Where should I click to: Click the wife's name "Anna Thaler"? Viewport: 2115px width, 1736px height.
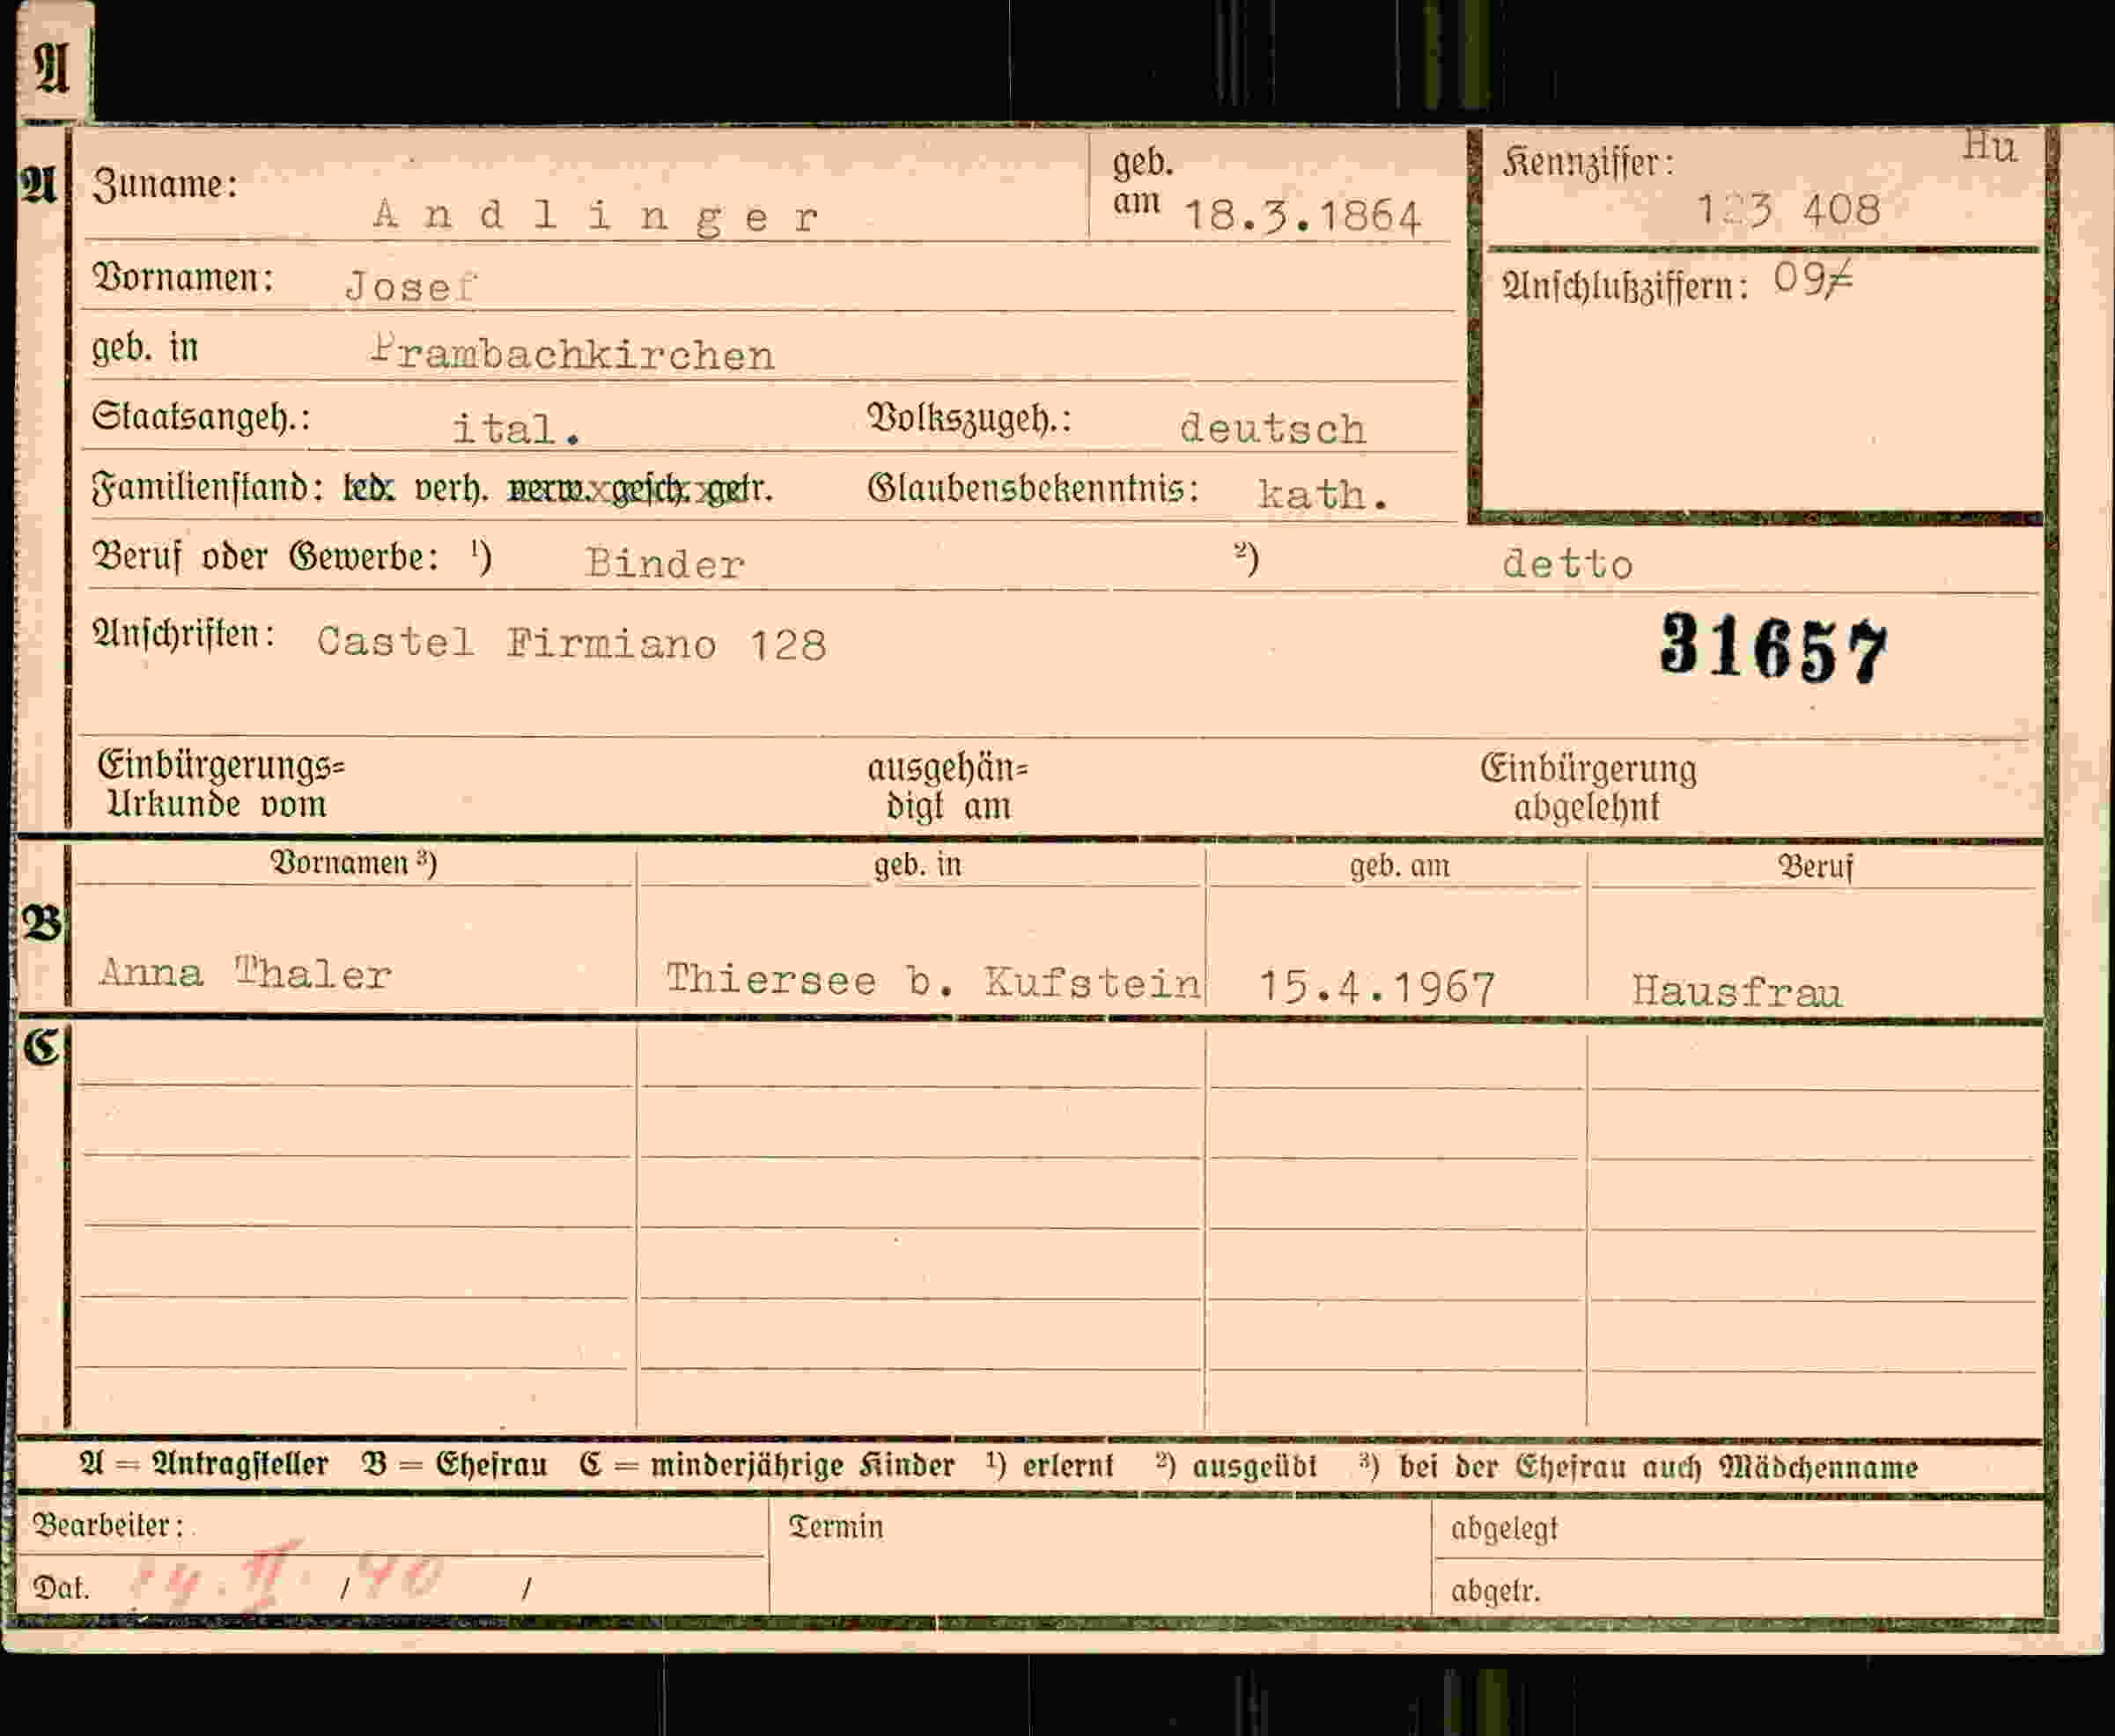tap(245, 974)
